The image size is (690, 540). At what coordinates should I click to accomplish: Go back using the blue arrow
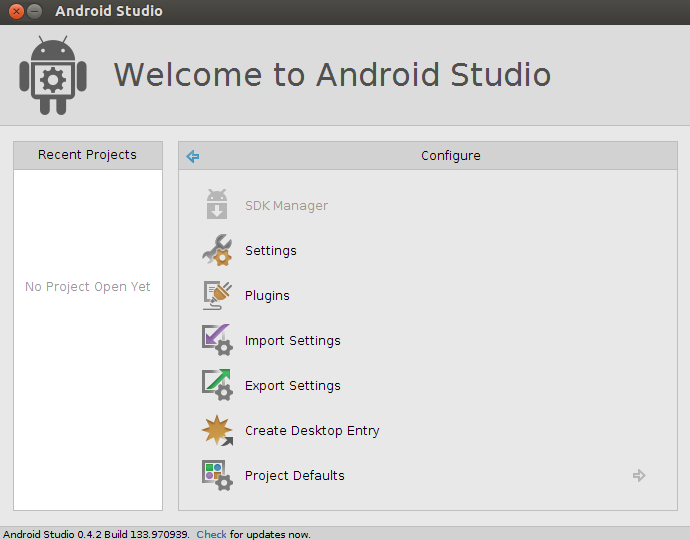[x=193, y=156]
